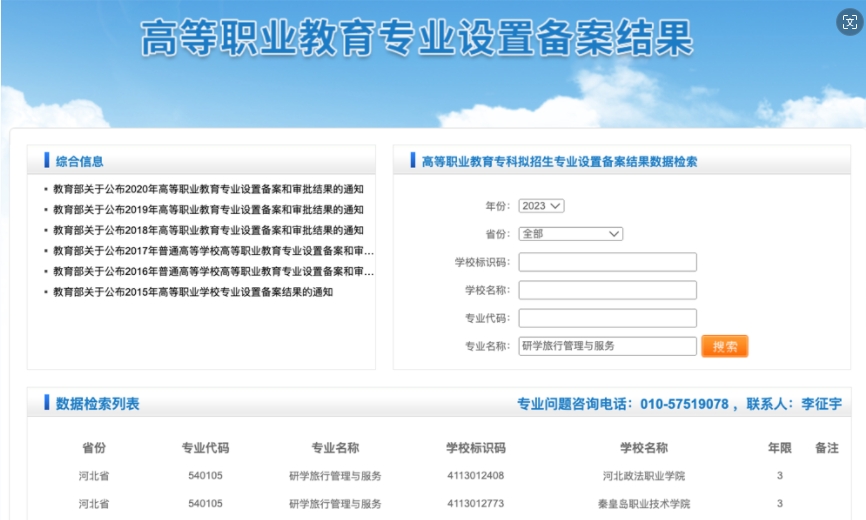
Task: Open the 年份 2023 dropdown
Action: pyautogui.click(x=541, y=206)
